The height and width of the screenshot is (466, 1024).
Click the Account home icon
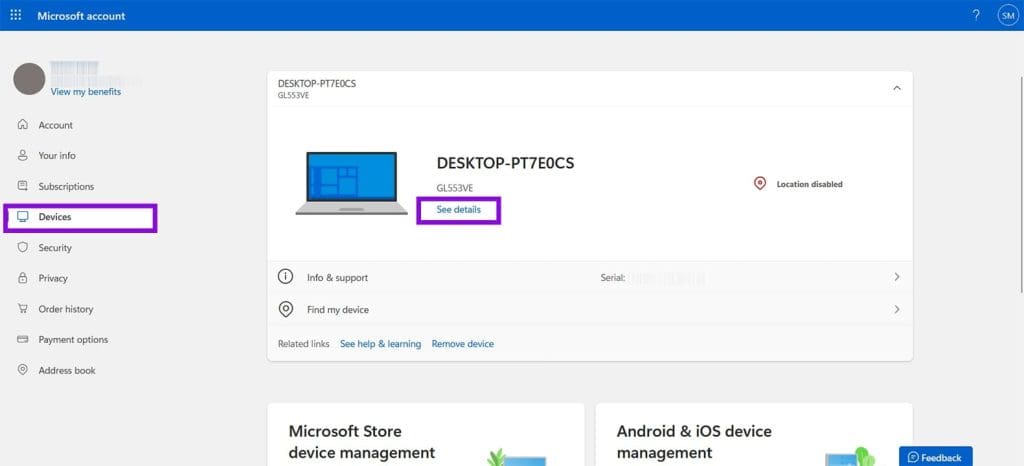pyautogui.click(x=23, y=125)
